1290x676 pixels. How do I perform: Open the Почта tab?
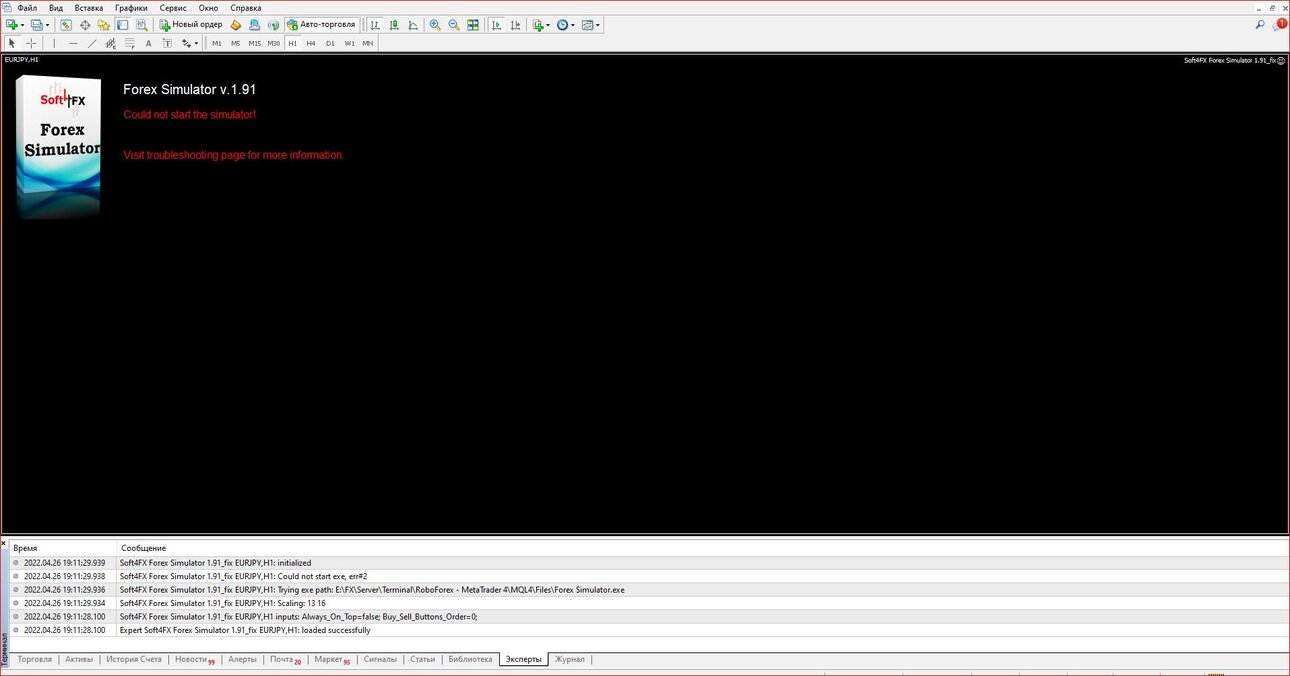click(x=285, y=659)
